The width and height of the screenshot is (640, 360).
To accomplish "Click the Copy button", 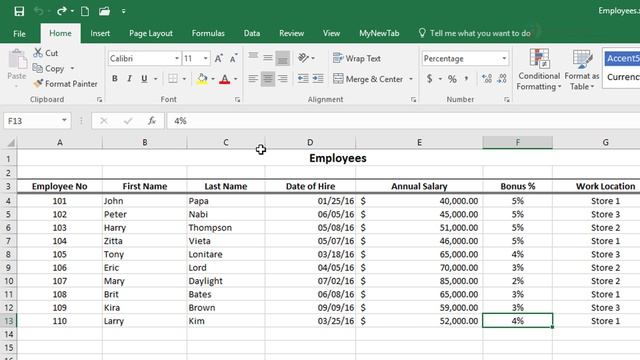I will click(49, 68).
